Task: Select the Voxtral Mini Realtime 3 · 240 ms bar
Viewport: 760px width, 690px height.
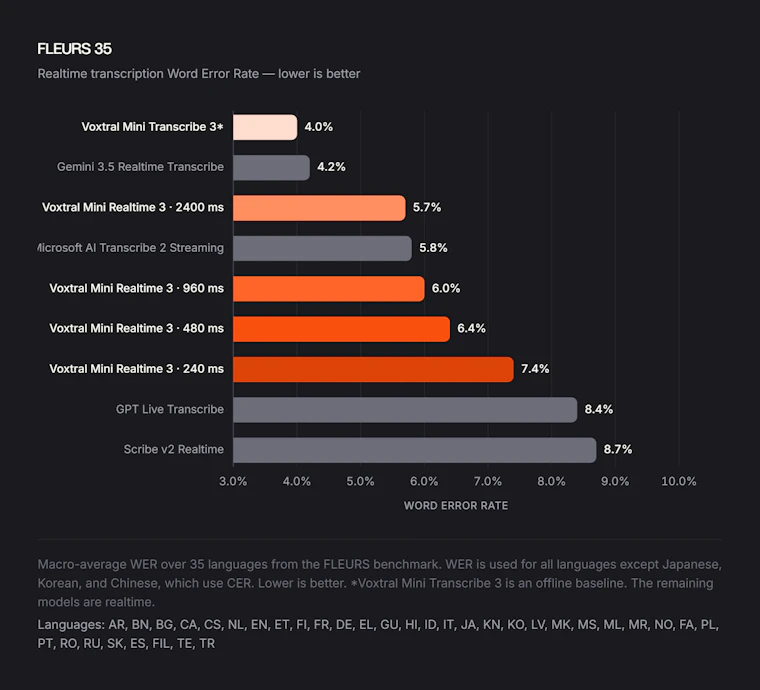Action: [373, 369]
